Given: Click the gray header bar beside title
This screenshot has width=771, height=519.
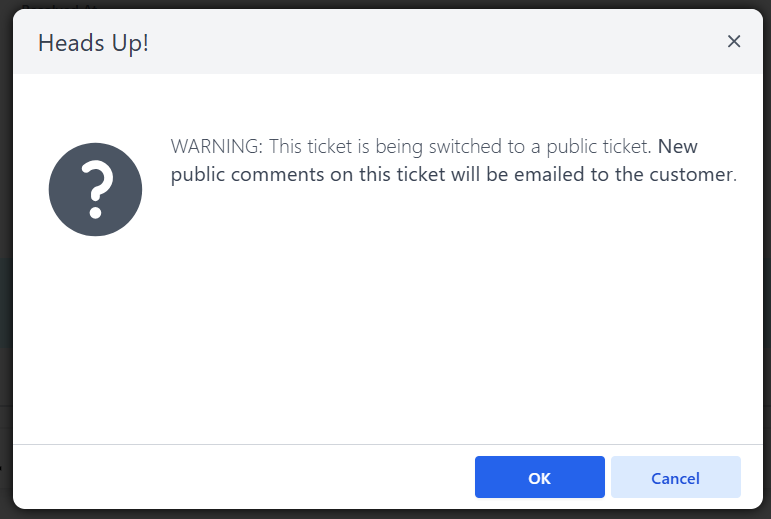Looking at the screenshot, I should 433,42.
